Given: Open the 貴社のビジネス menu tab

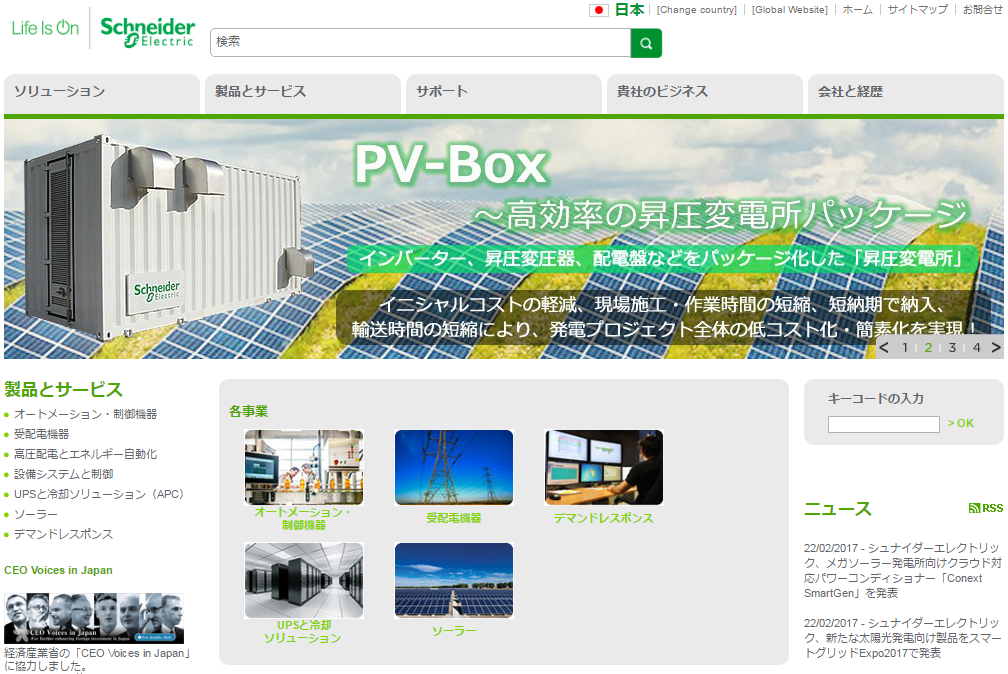Looking at the screenshot, I should pos(705,94).
